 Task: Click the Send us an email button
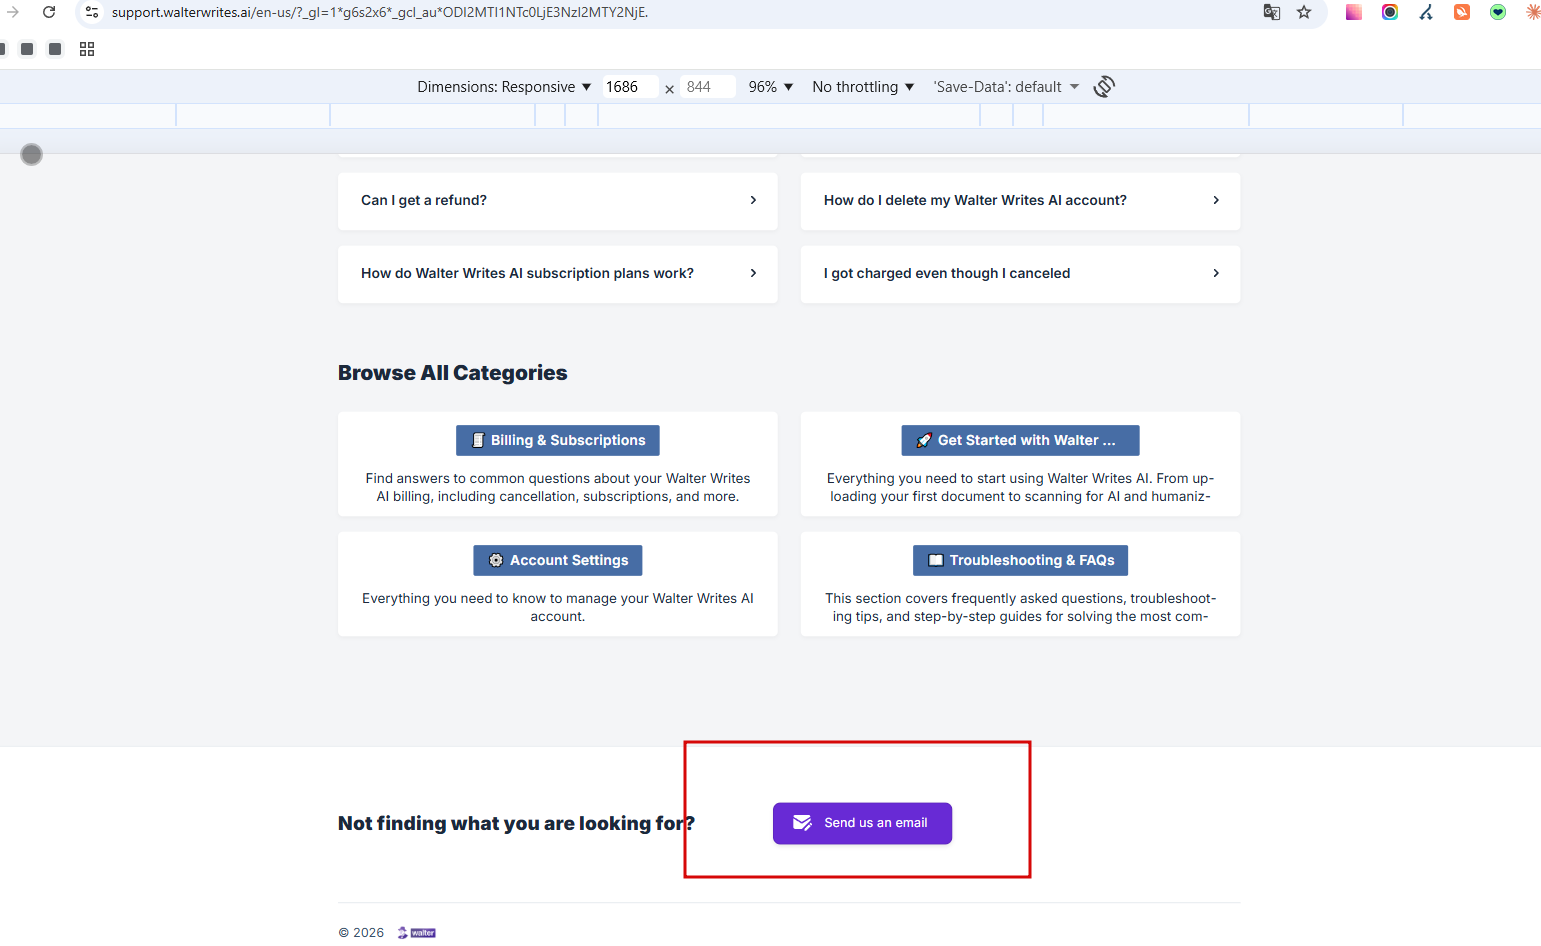click(x=862, y=823)
